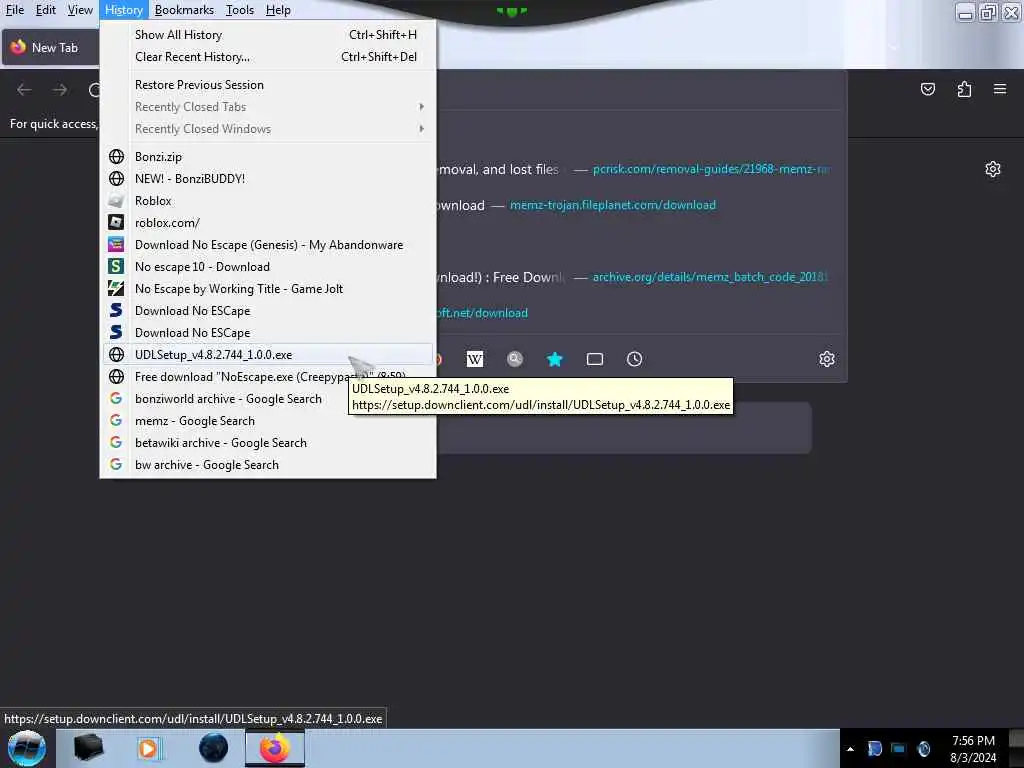1024x768 pixels.
Task: Open the Bookmarks menu
Action: tap(184, 10)
